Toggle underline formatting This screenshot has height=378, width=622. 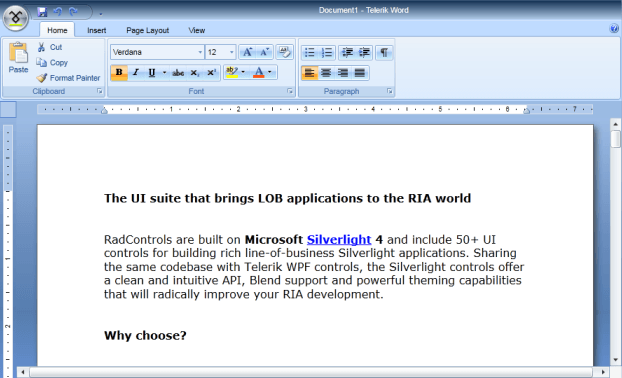pos(152,73)
